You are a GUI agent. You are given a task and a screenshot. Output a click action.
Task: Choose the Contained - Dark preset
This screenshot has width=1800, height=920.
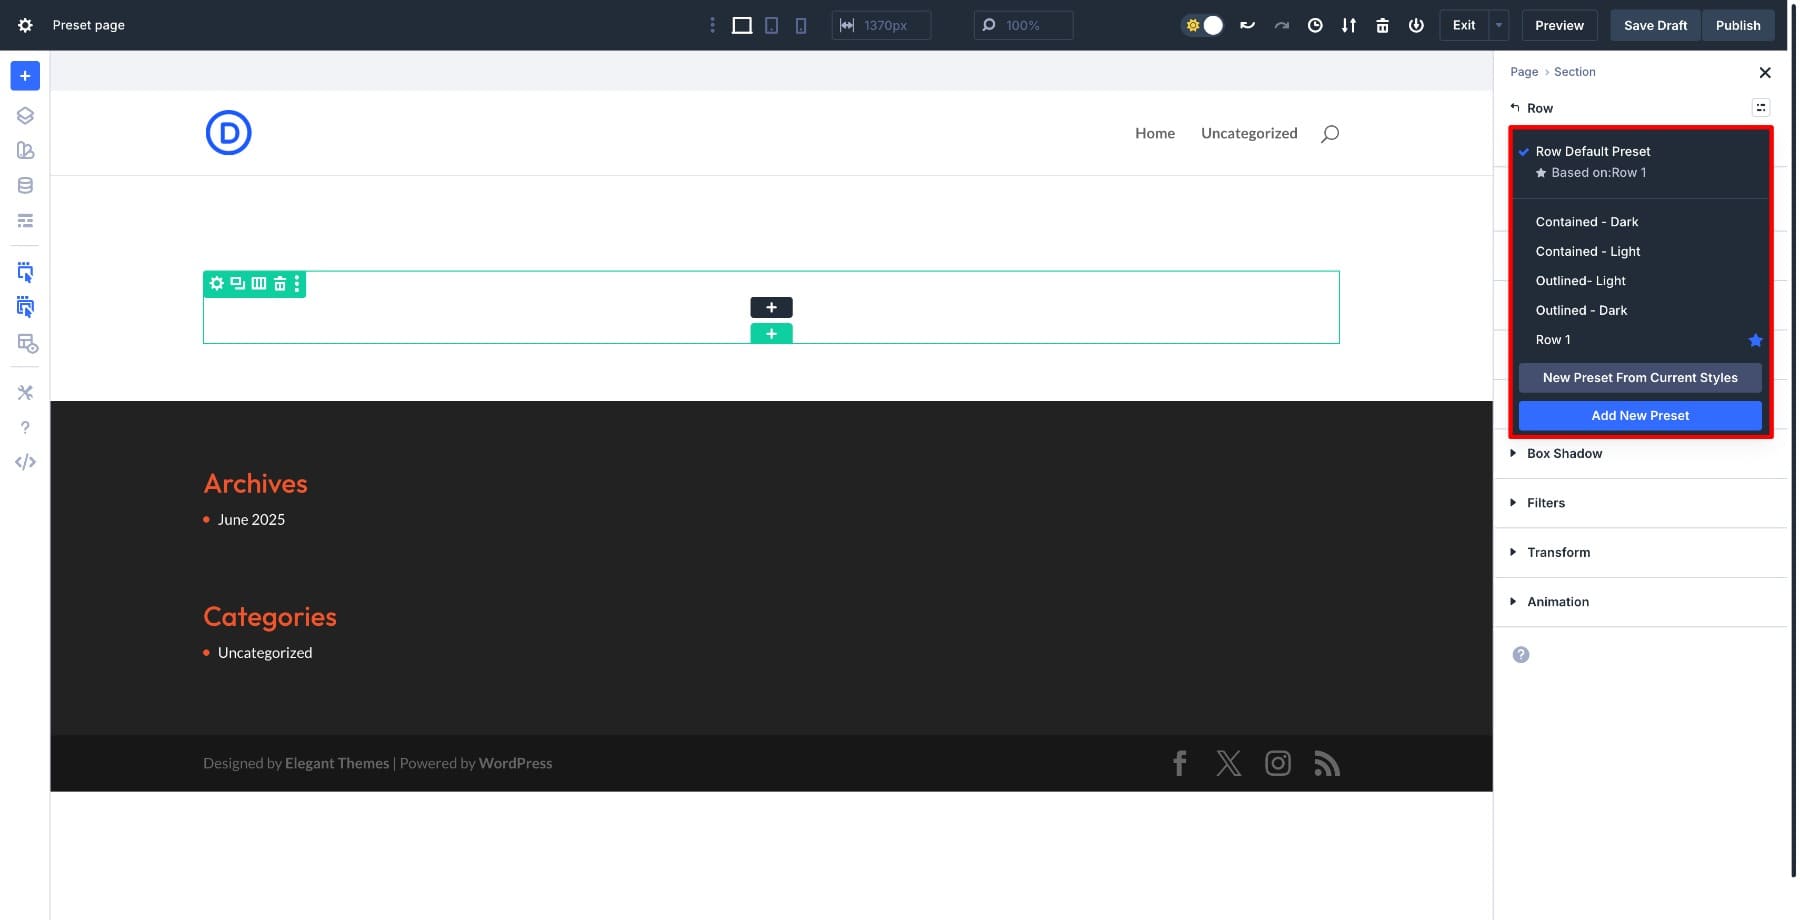point(1586,222)
